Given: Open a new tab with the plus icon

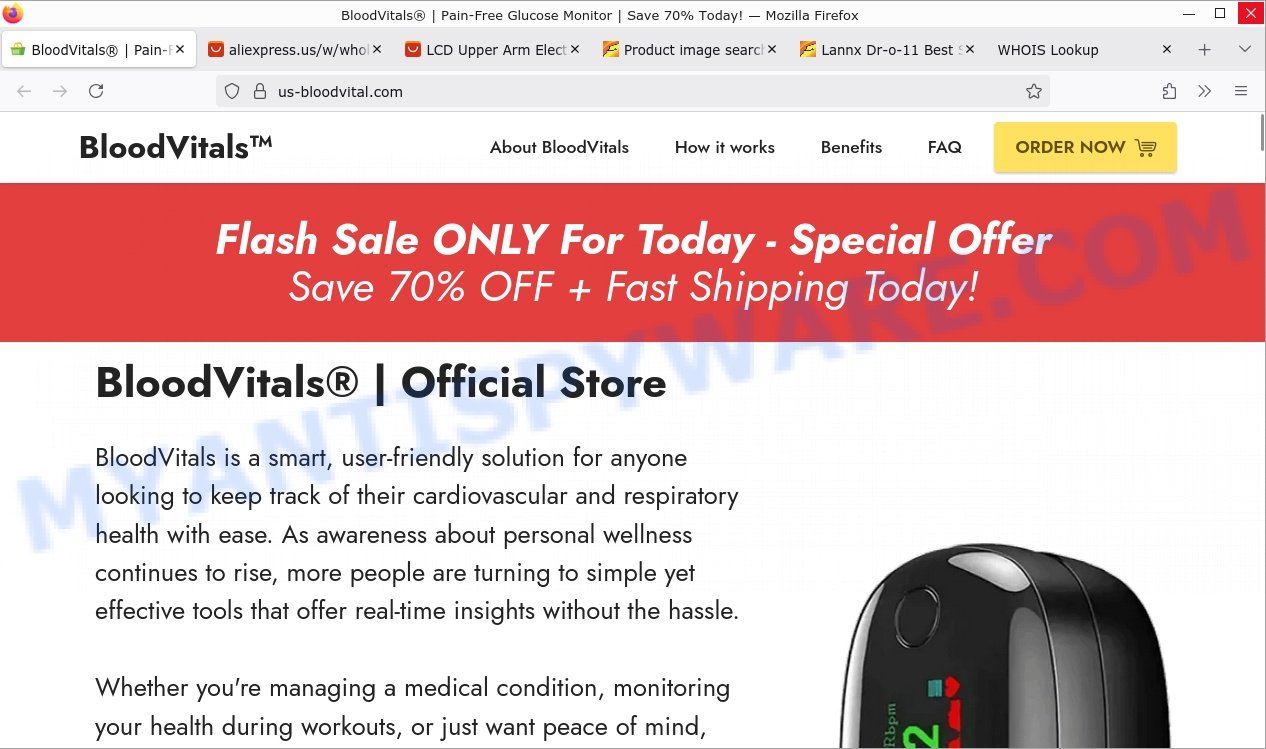Looking at the screenshot, I should click(1205, 49).
